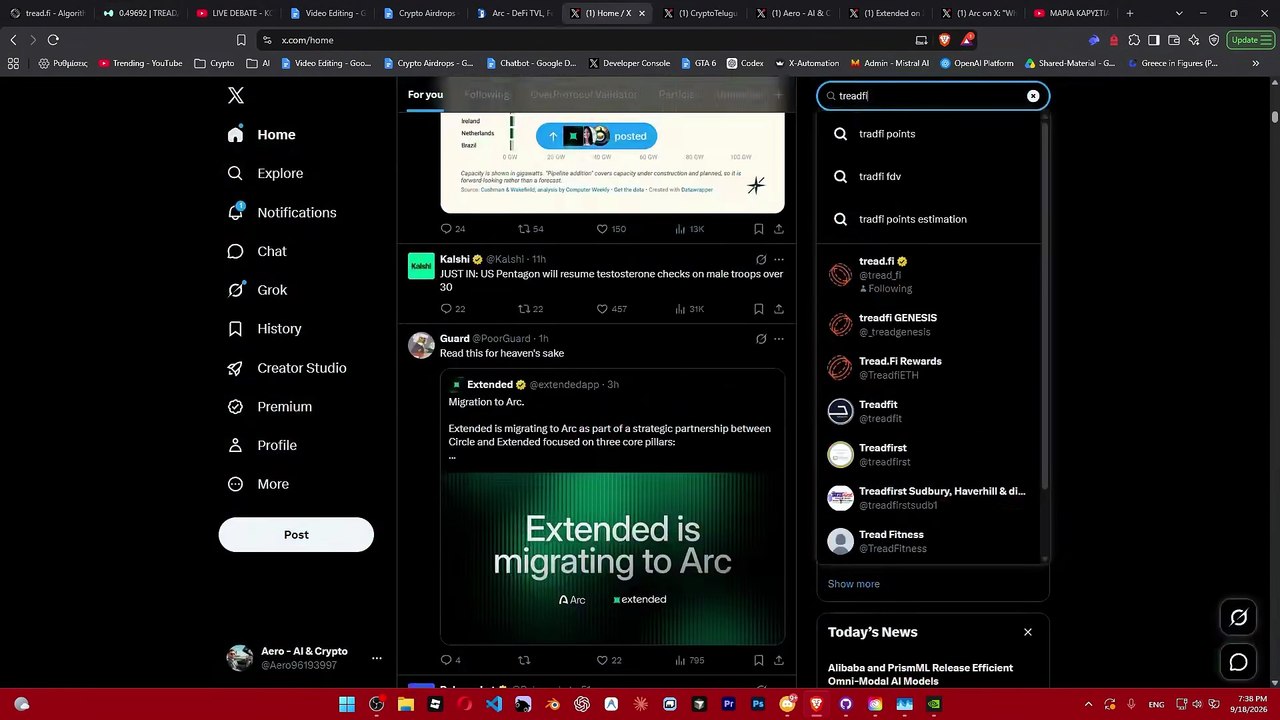Select the 'tradfi fdv' suggestion
1280x720 pixels.
pos(930,176)
